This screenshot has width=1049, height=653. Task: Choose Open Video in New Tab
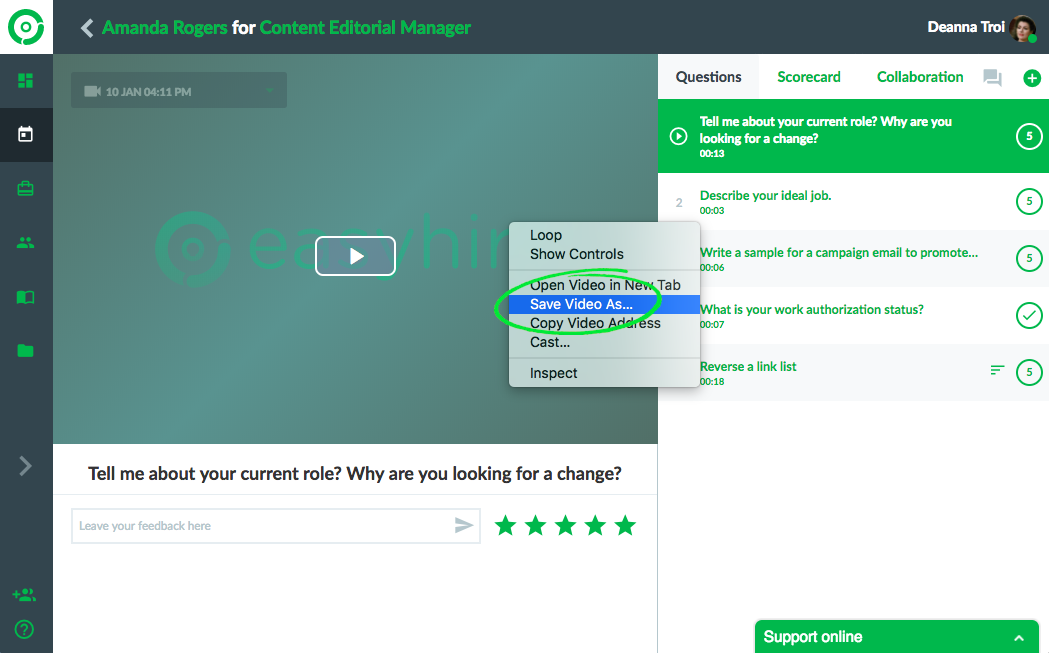604,285
